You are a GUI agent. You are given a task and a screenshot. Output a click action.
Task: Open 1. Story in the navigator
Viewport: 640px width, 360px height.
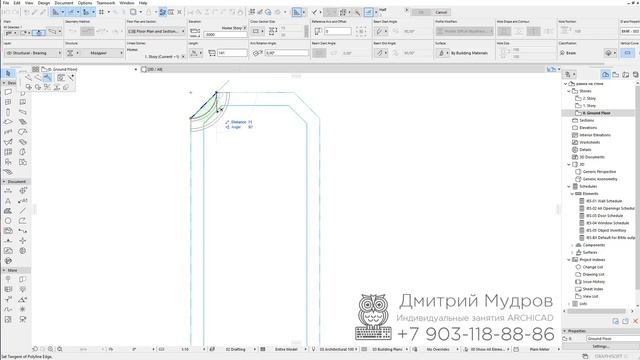(x=589, y=106)
